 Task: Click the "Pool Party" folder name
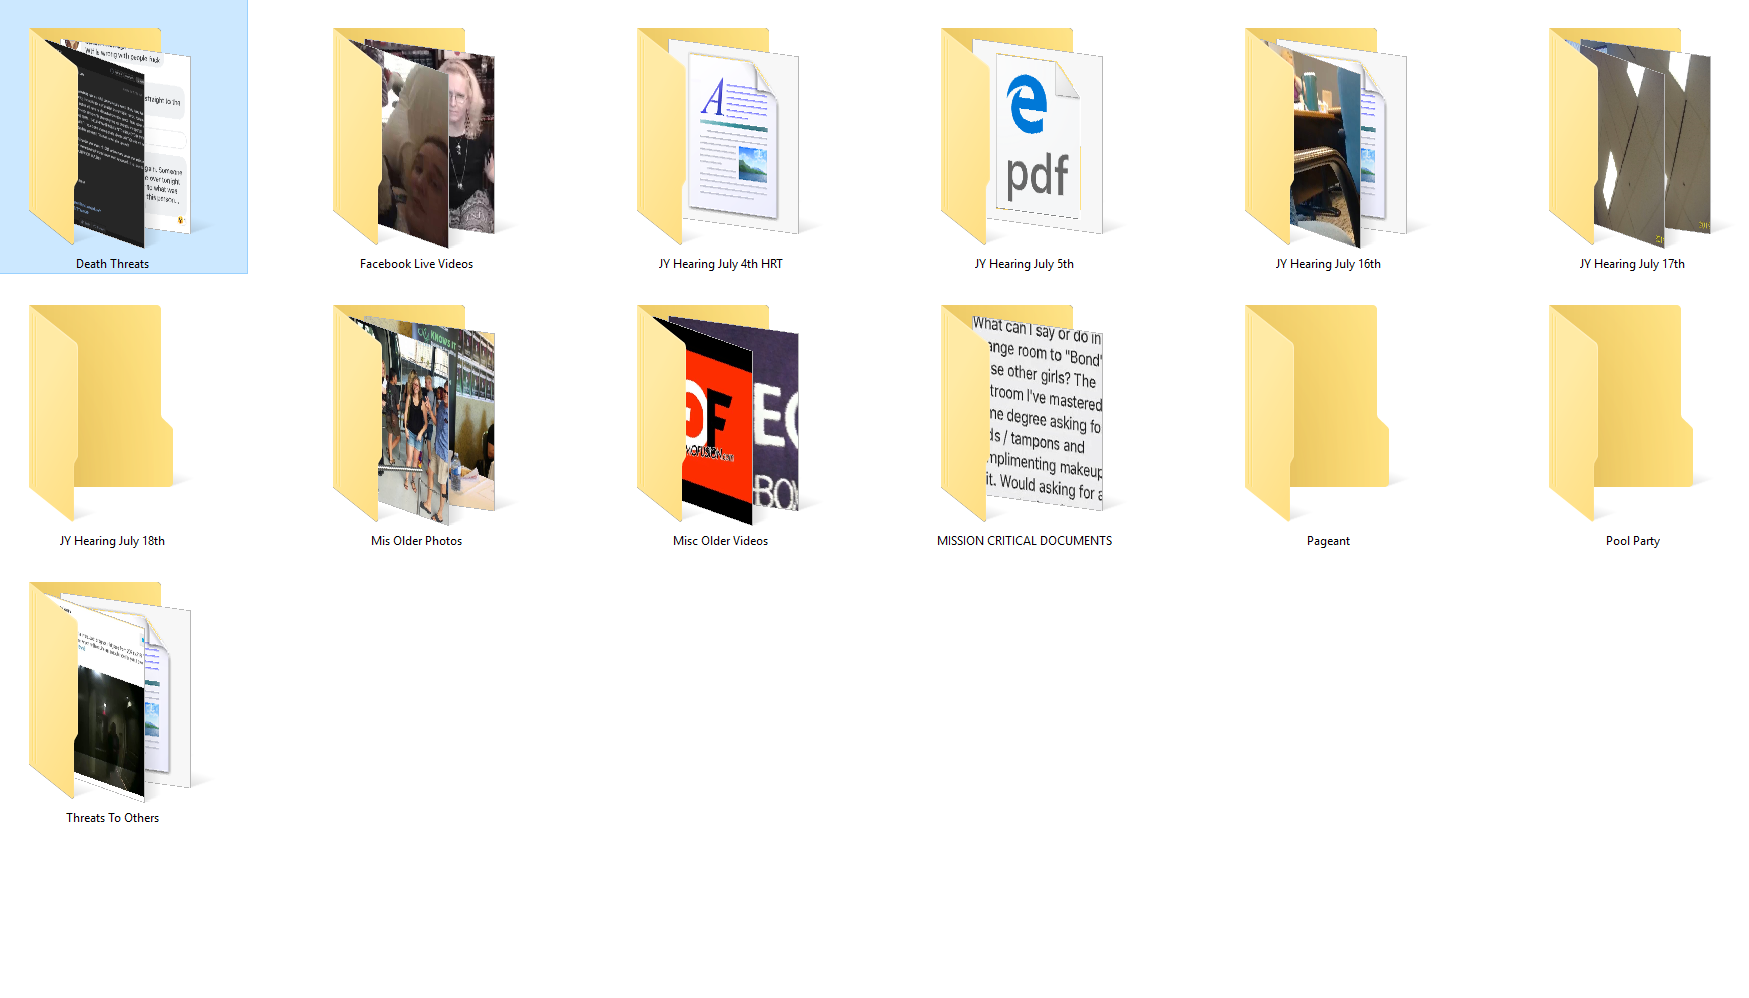pyautogui.click(x=1632, y=541)
